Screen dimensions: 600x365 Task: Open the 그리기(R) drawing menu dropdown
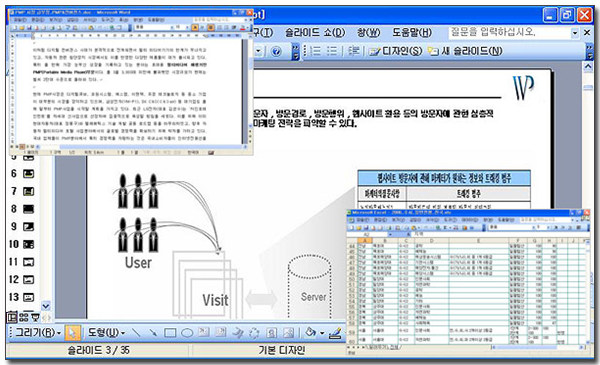(x=38, y=333)
